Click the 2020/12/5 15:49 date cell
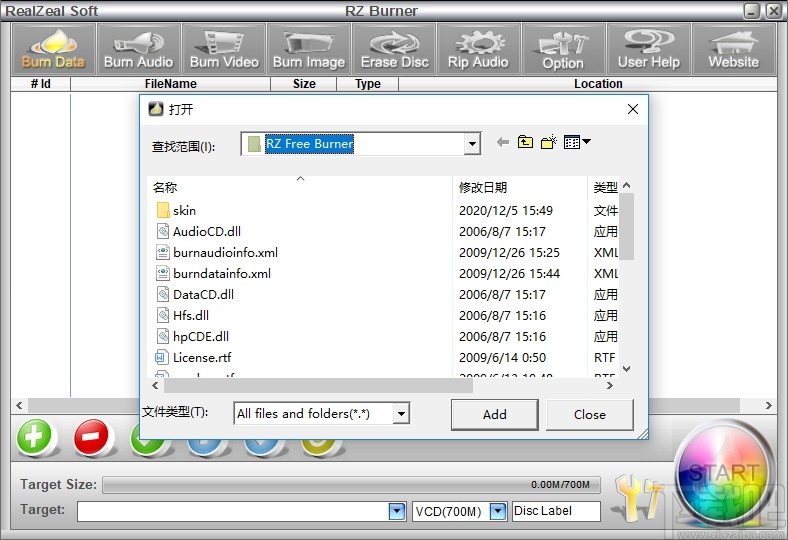 (x=506, y=210)
